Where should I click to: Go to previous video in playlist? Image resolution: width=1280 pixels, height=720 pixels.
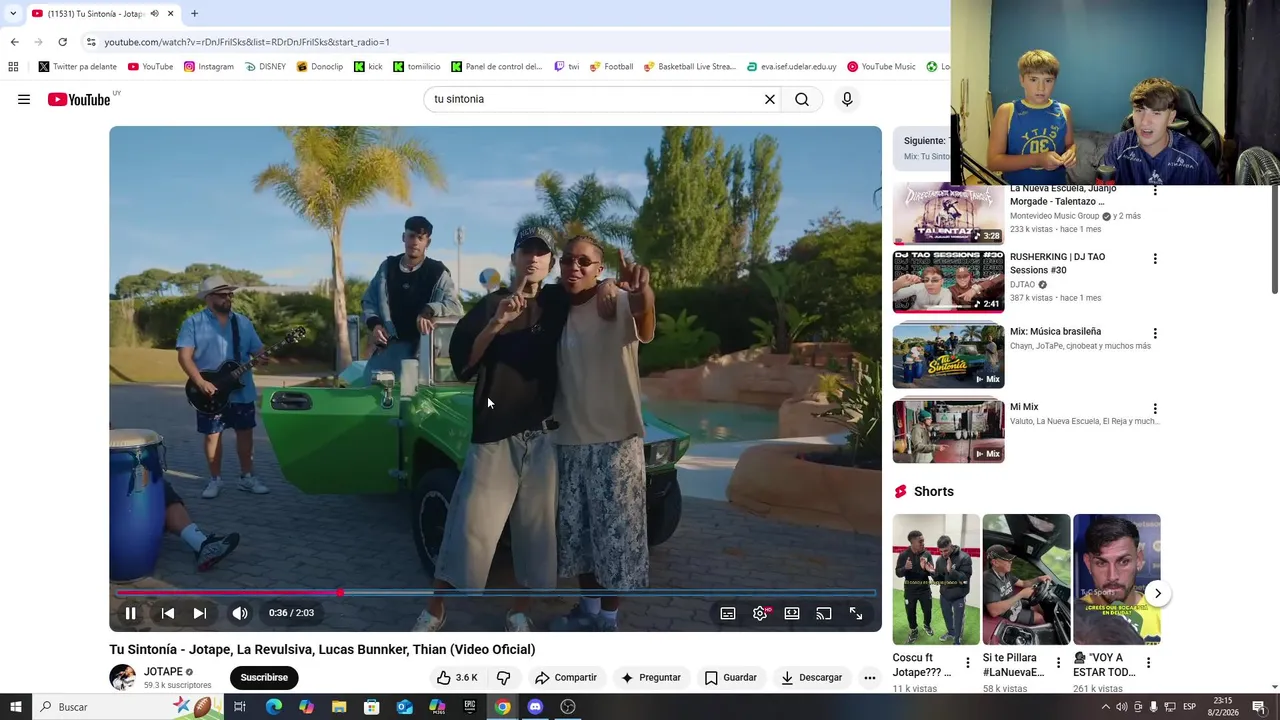click(x=168, y=613)
